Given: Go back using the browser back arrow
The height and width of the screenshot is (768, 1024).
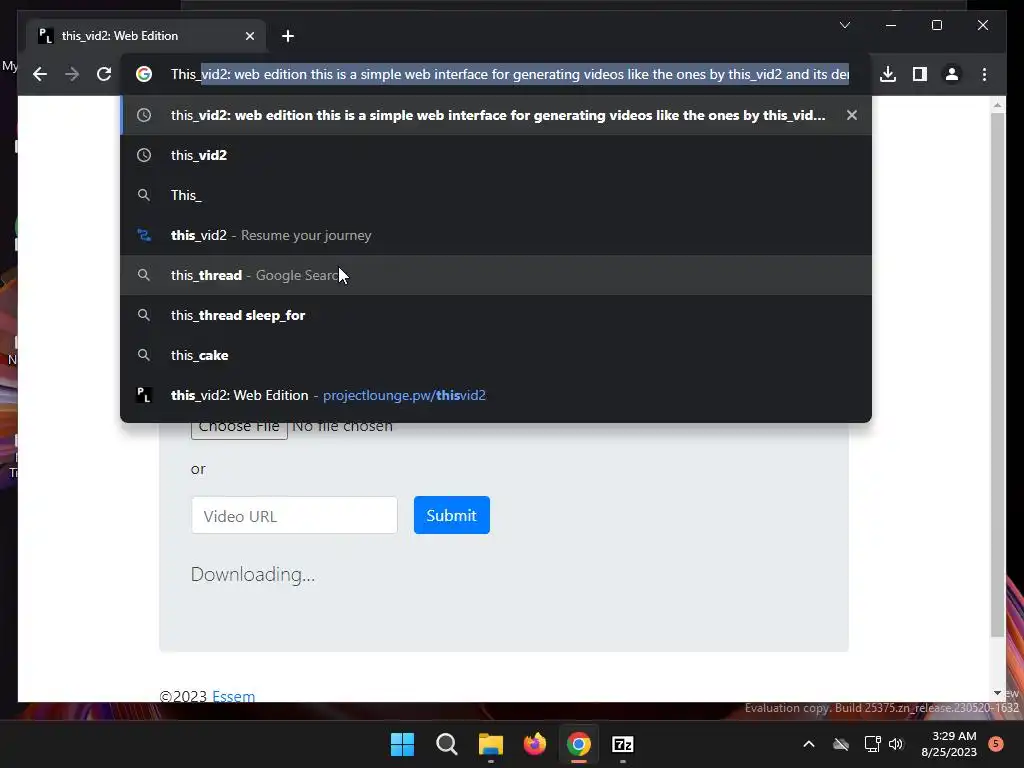Looking at the screenshot, I should (x=40, y=74).
